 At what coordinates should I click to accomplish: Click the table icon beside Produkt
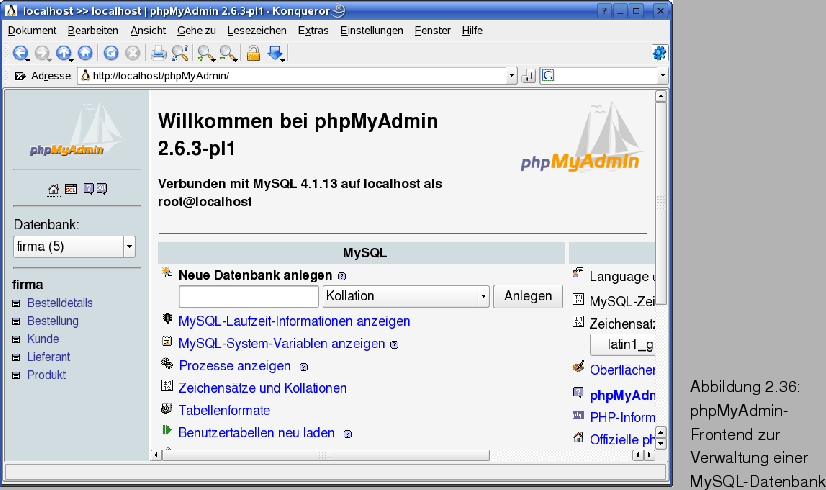pyautogui.click(x=16, y=376)
